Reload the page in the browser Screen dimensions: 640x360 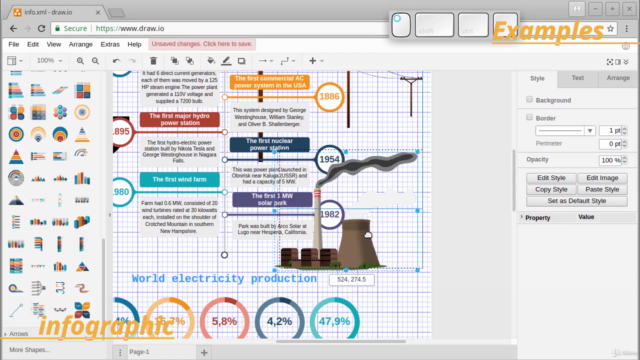41,29
